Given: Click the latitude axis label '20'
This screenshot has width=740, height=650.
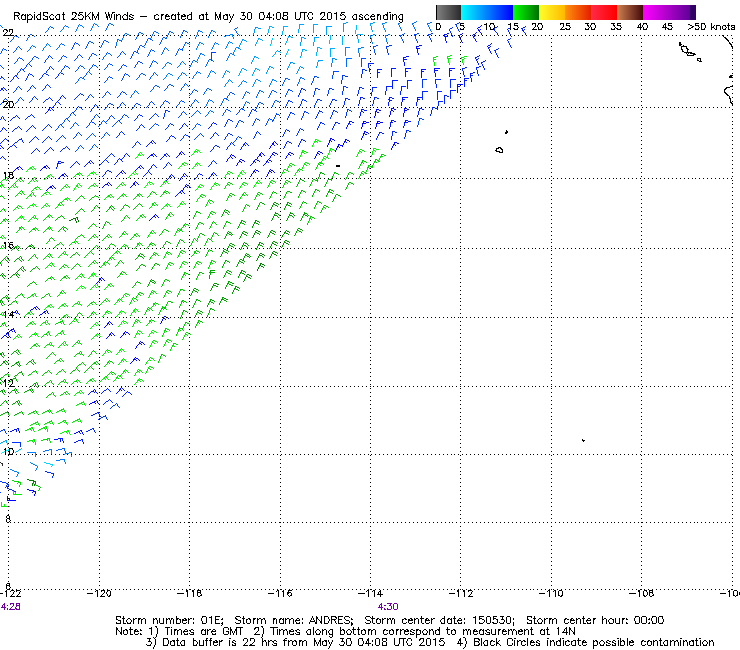Looking at the screenshot, I should [x=8, y=104].
